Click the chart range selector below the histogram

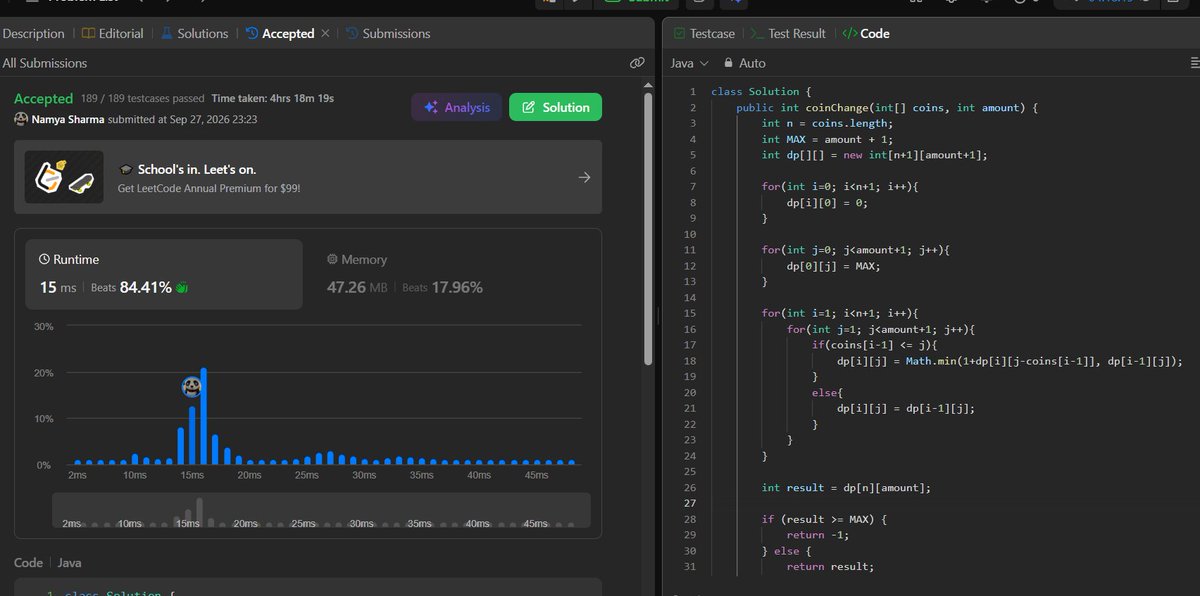pyautogui.click(x=321, y=510)
